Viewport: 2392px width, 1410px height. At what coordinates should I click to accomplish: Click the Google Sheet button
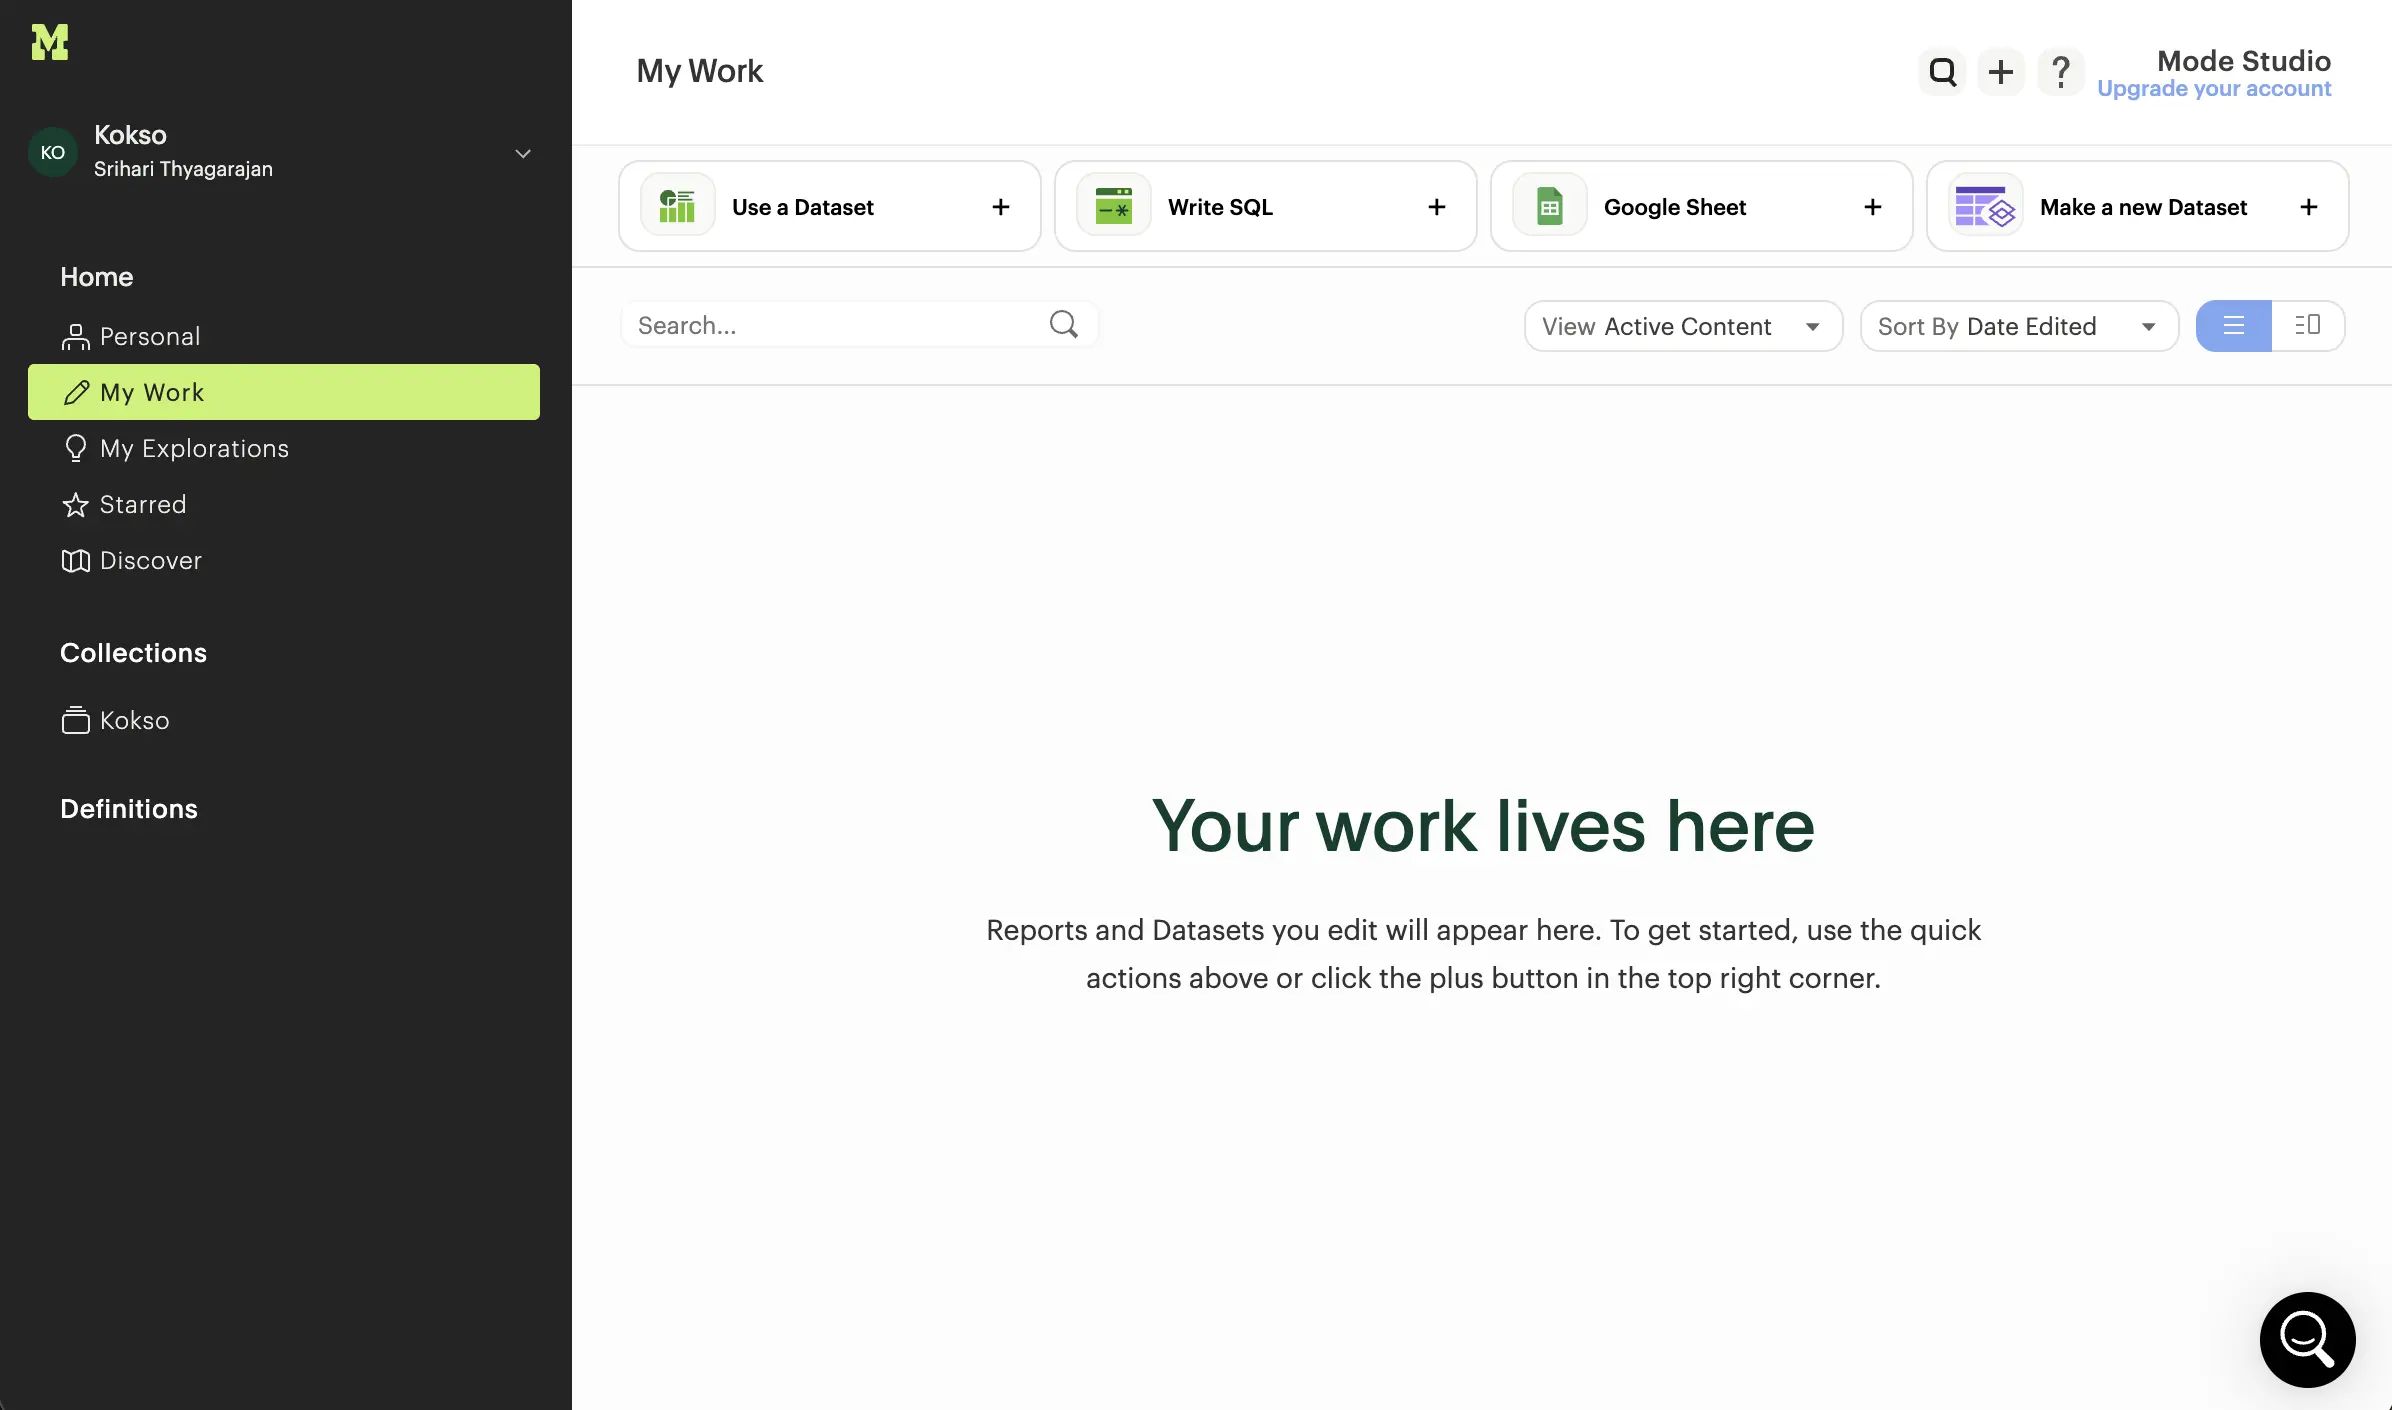point(1702,206)
